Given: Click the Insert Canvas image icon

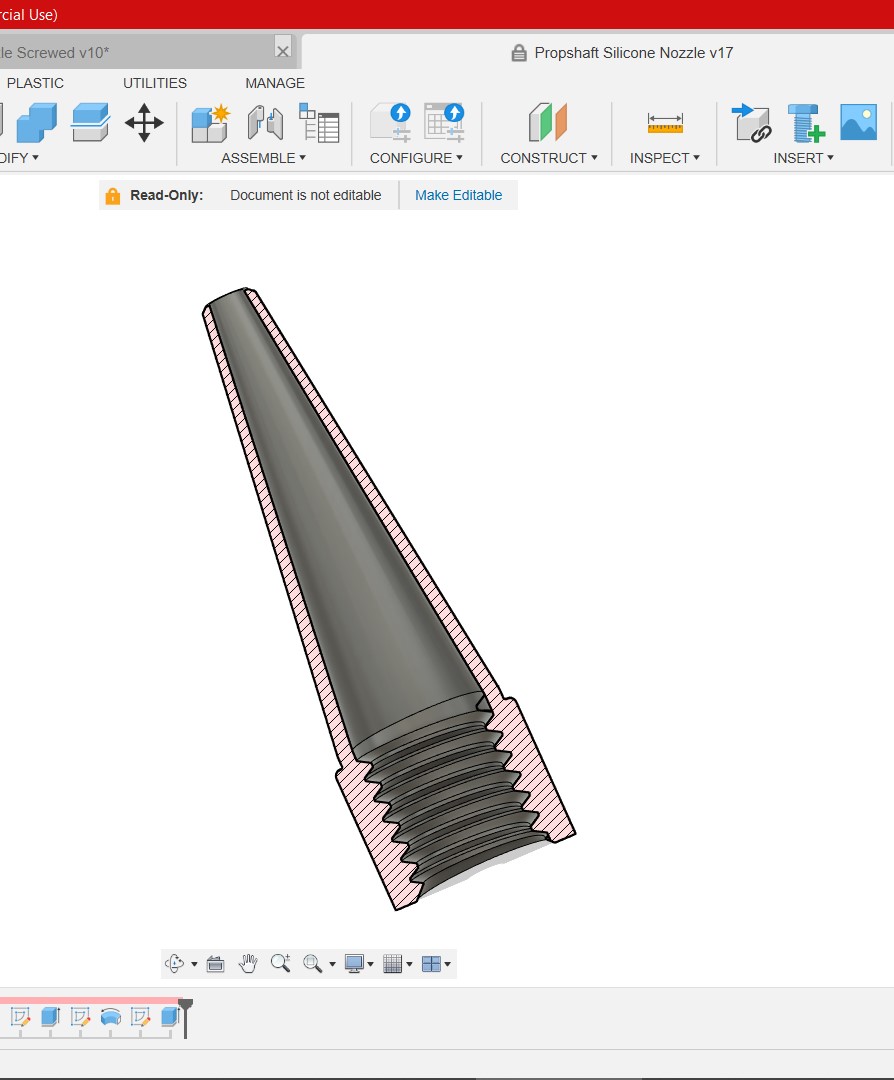Looking at the screenshot, I should coord(858,123).
